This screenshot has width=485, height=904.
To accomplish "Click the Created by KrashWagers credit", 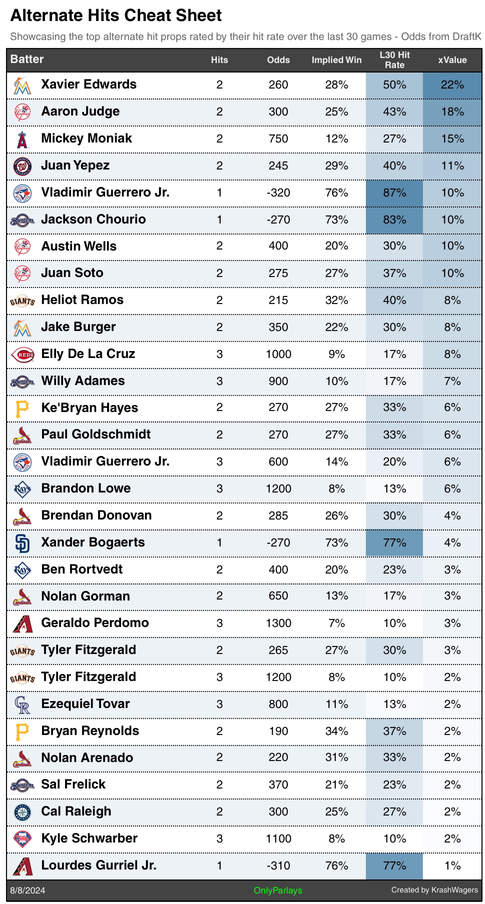I will point(434,890).
